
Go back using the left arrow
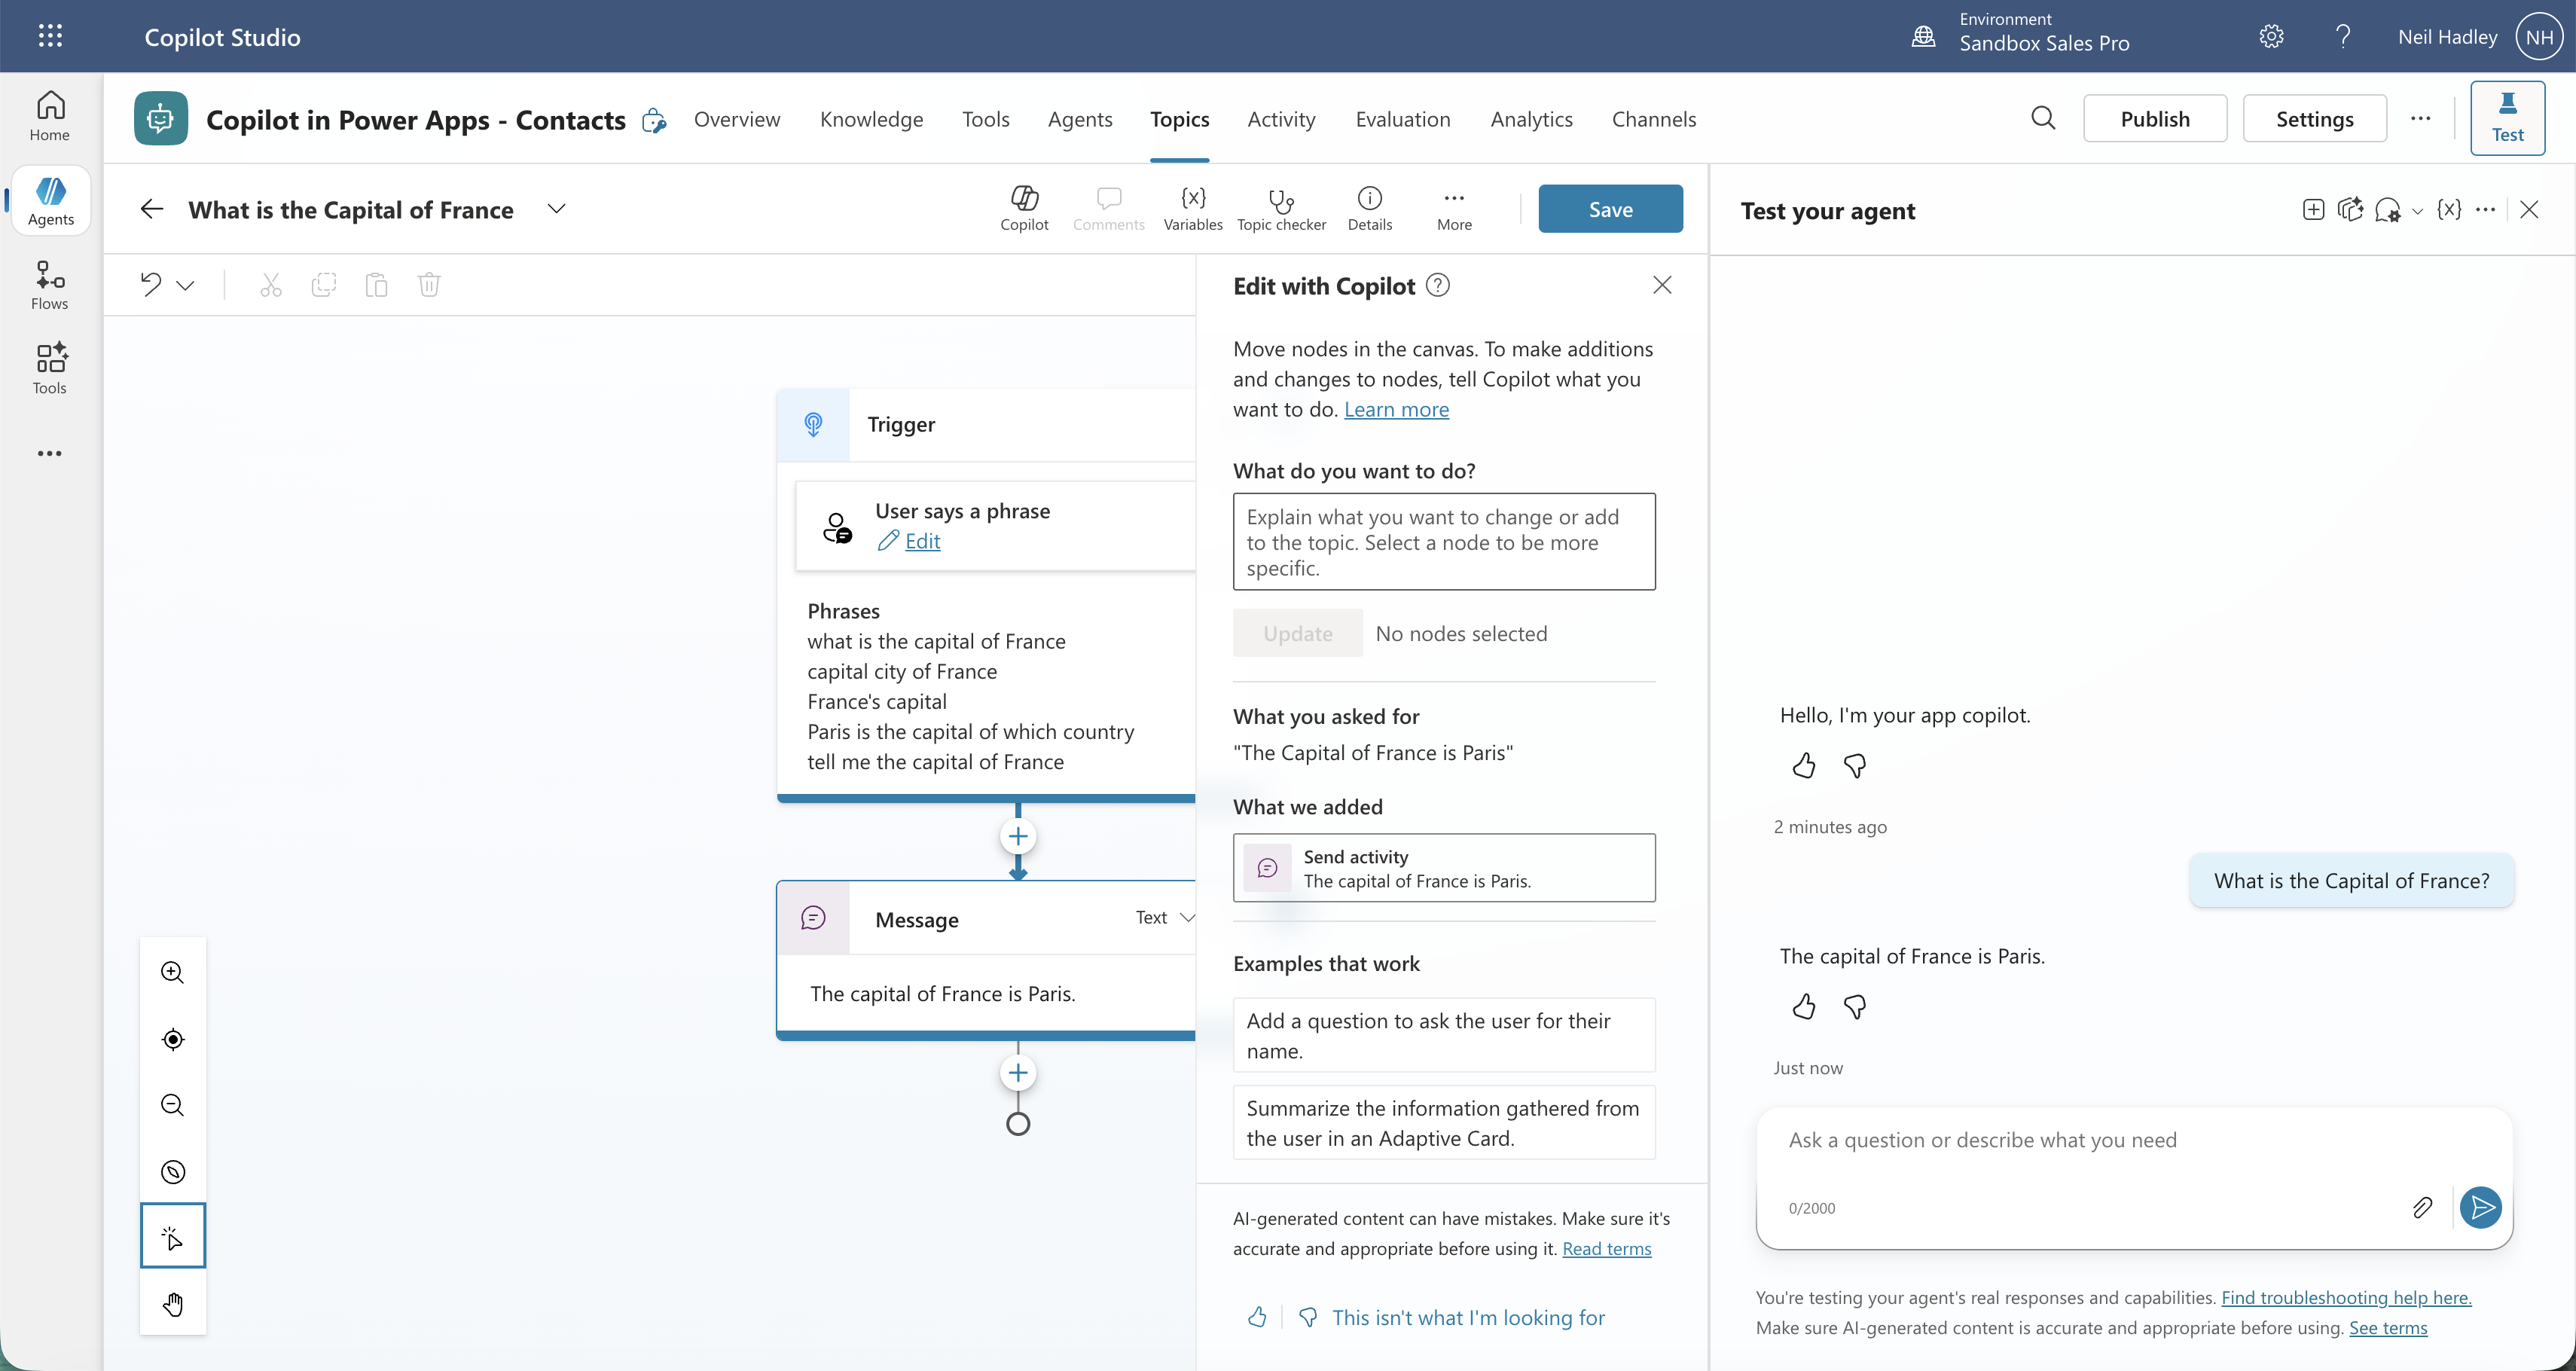click(x=152, y=209)
